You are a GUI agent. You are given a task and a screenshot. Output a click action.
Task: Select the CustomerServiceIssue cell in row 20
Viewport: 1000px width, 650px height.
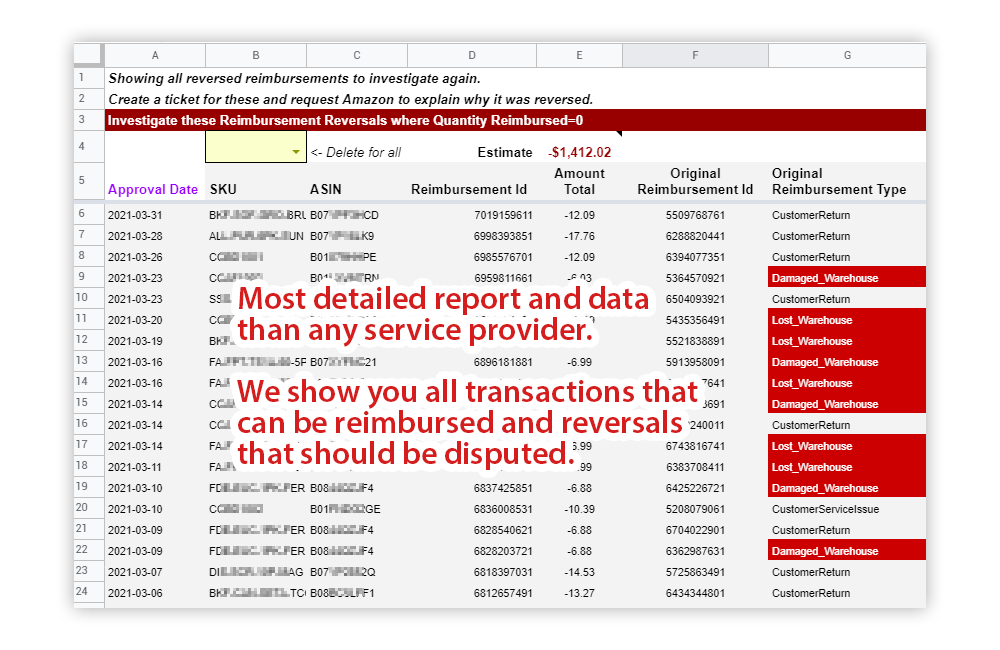coord(847,509)
